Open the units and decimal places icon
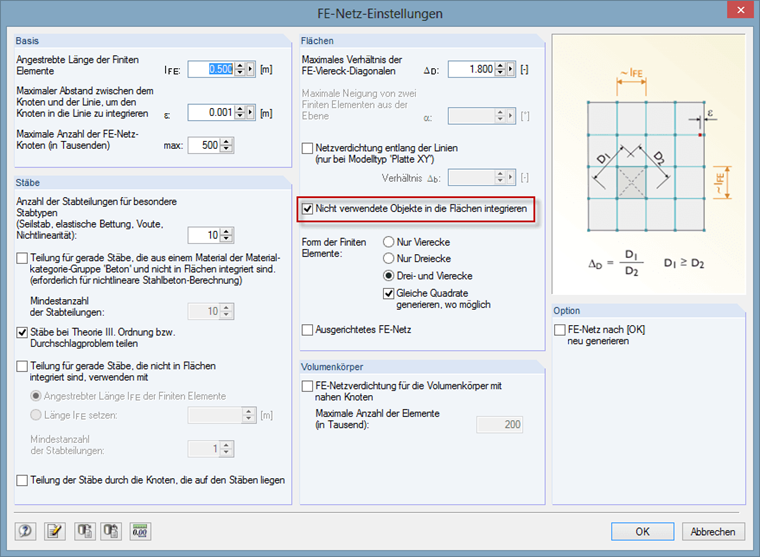760x557 pixels. click(141, 531)
